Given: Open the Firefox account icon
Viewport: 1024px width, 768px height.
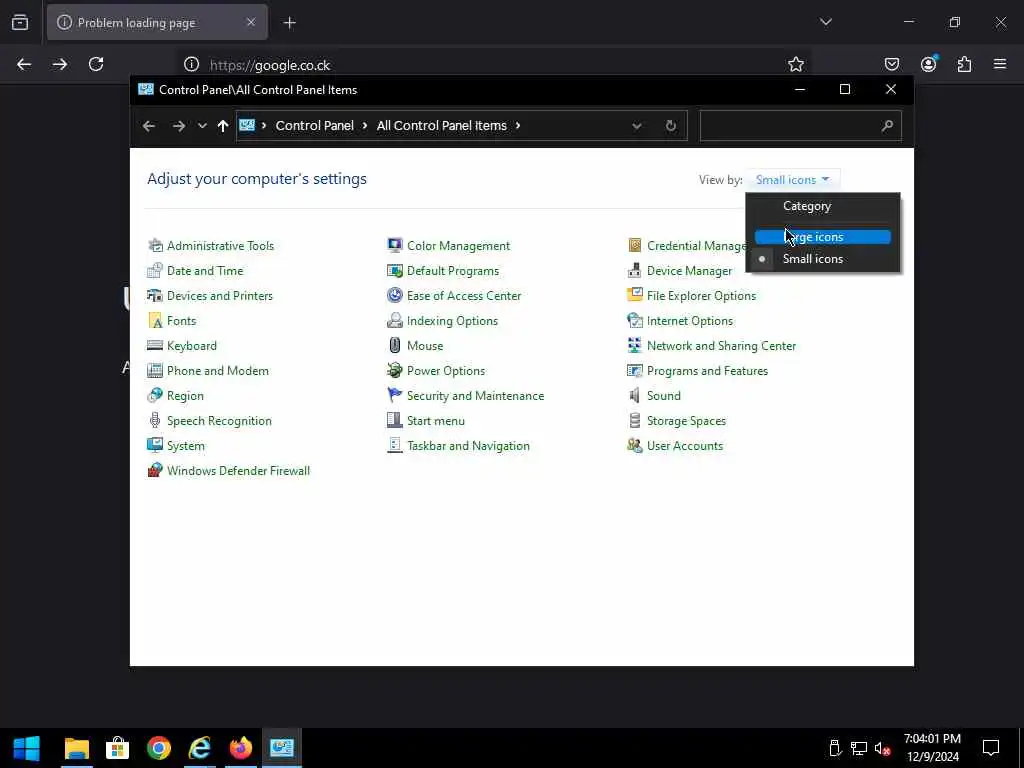Looking at the screenshot, I should [x=928, y=64].
